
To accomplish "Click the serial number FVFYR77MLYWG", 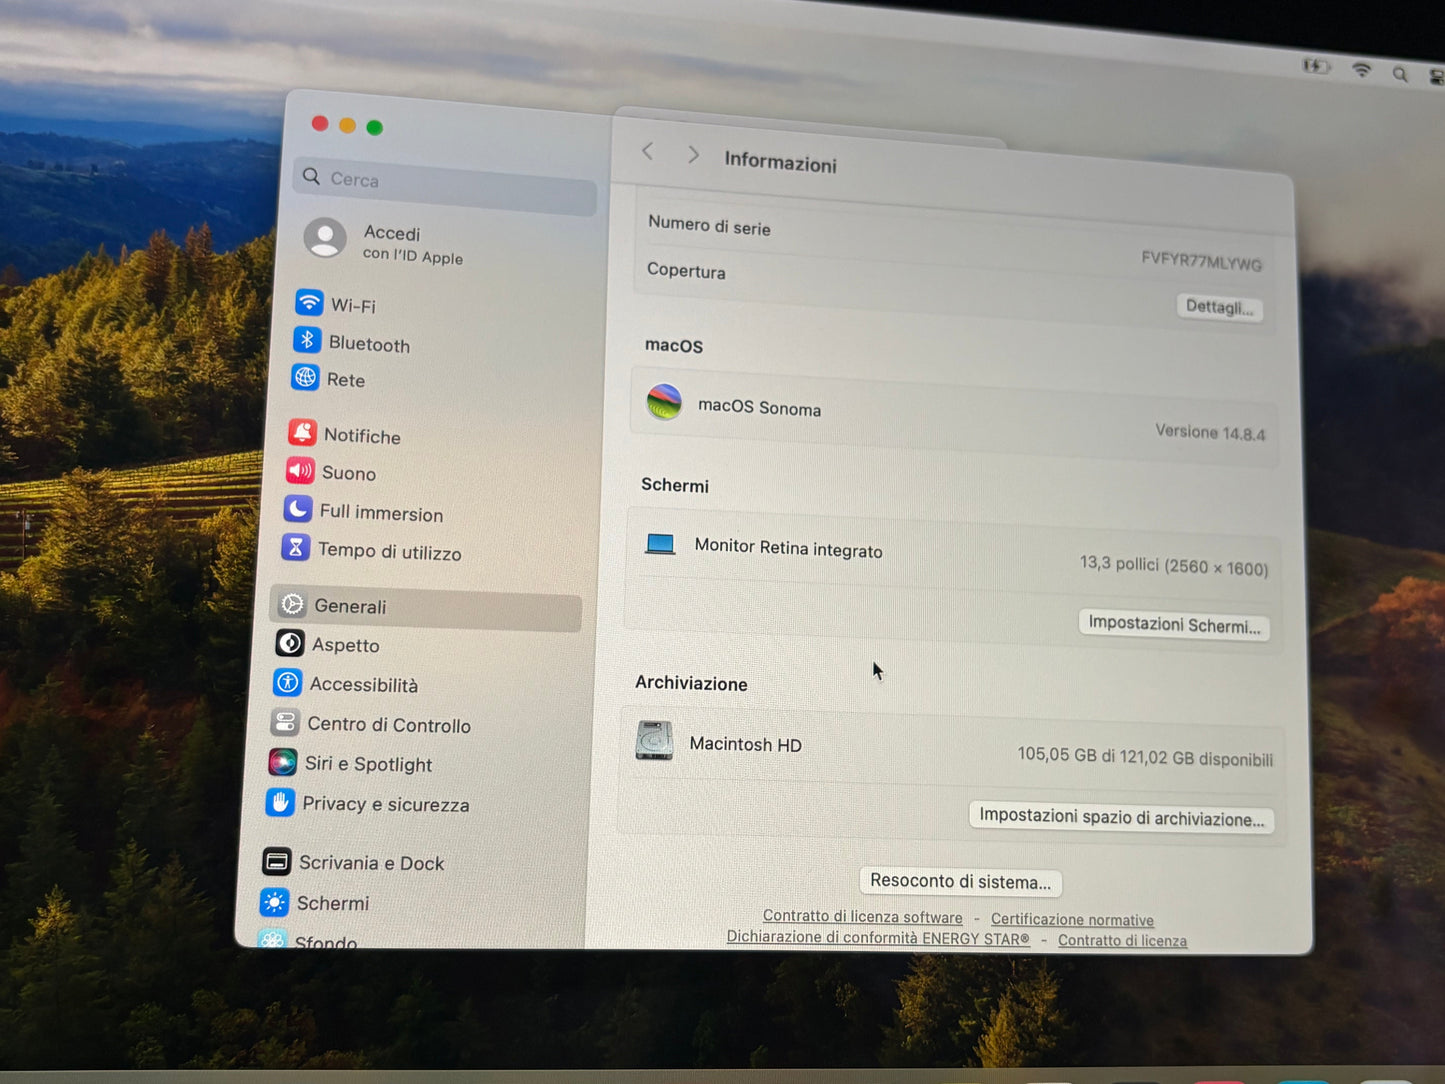I will 1201,261.
